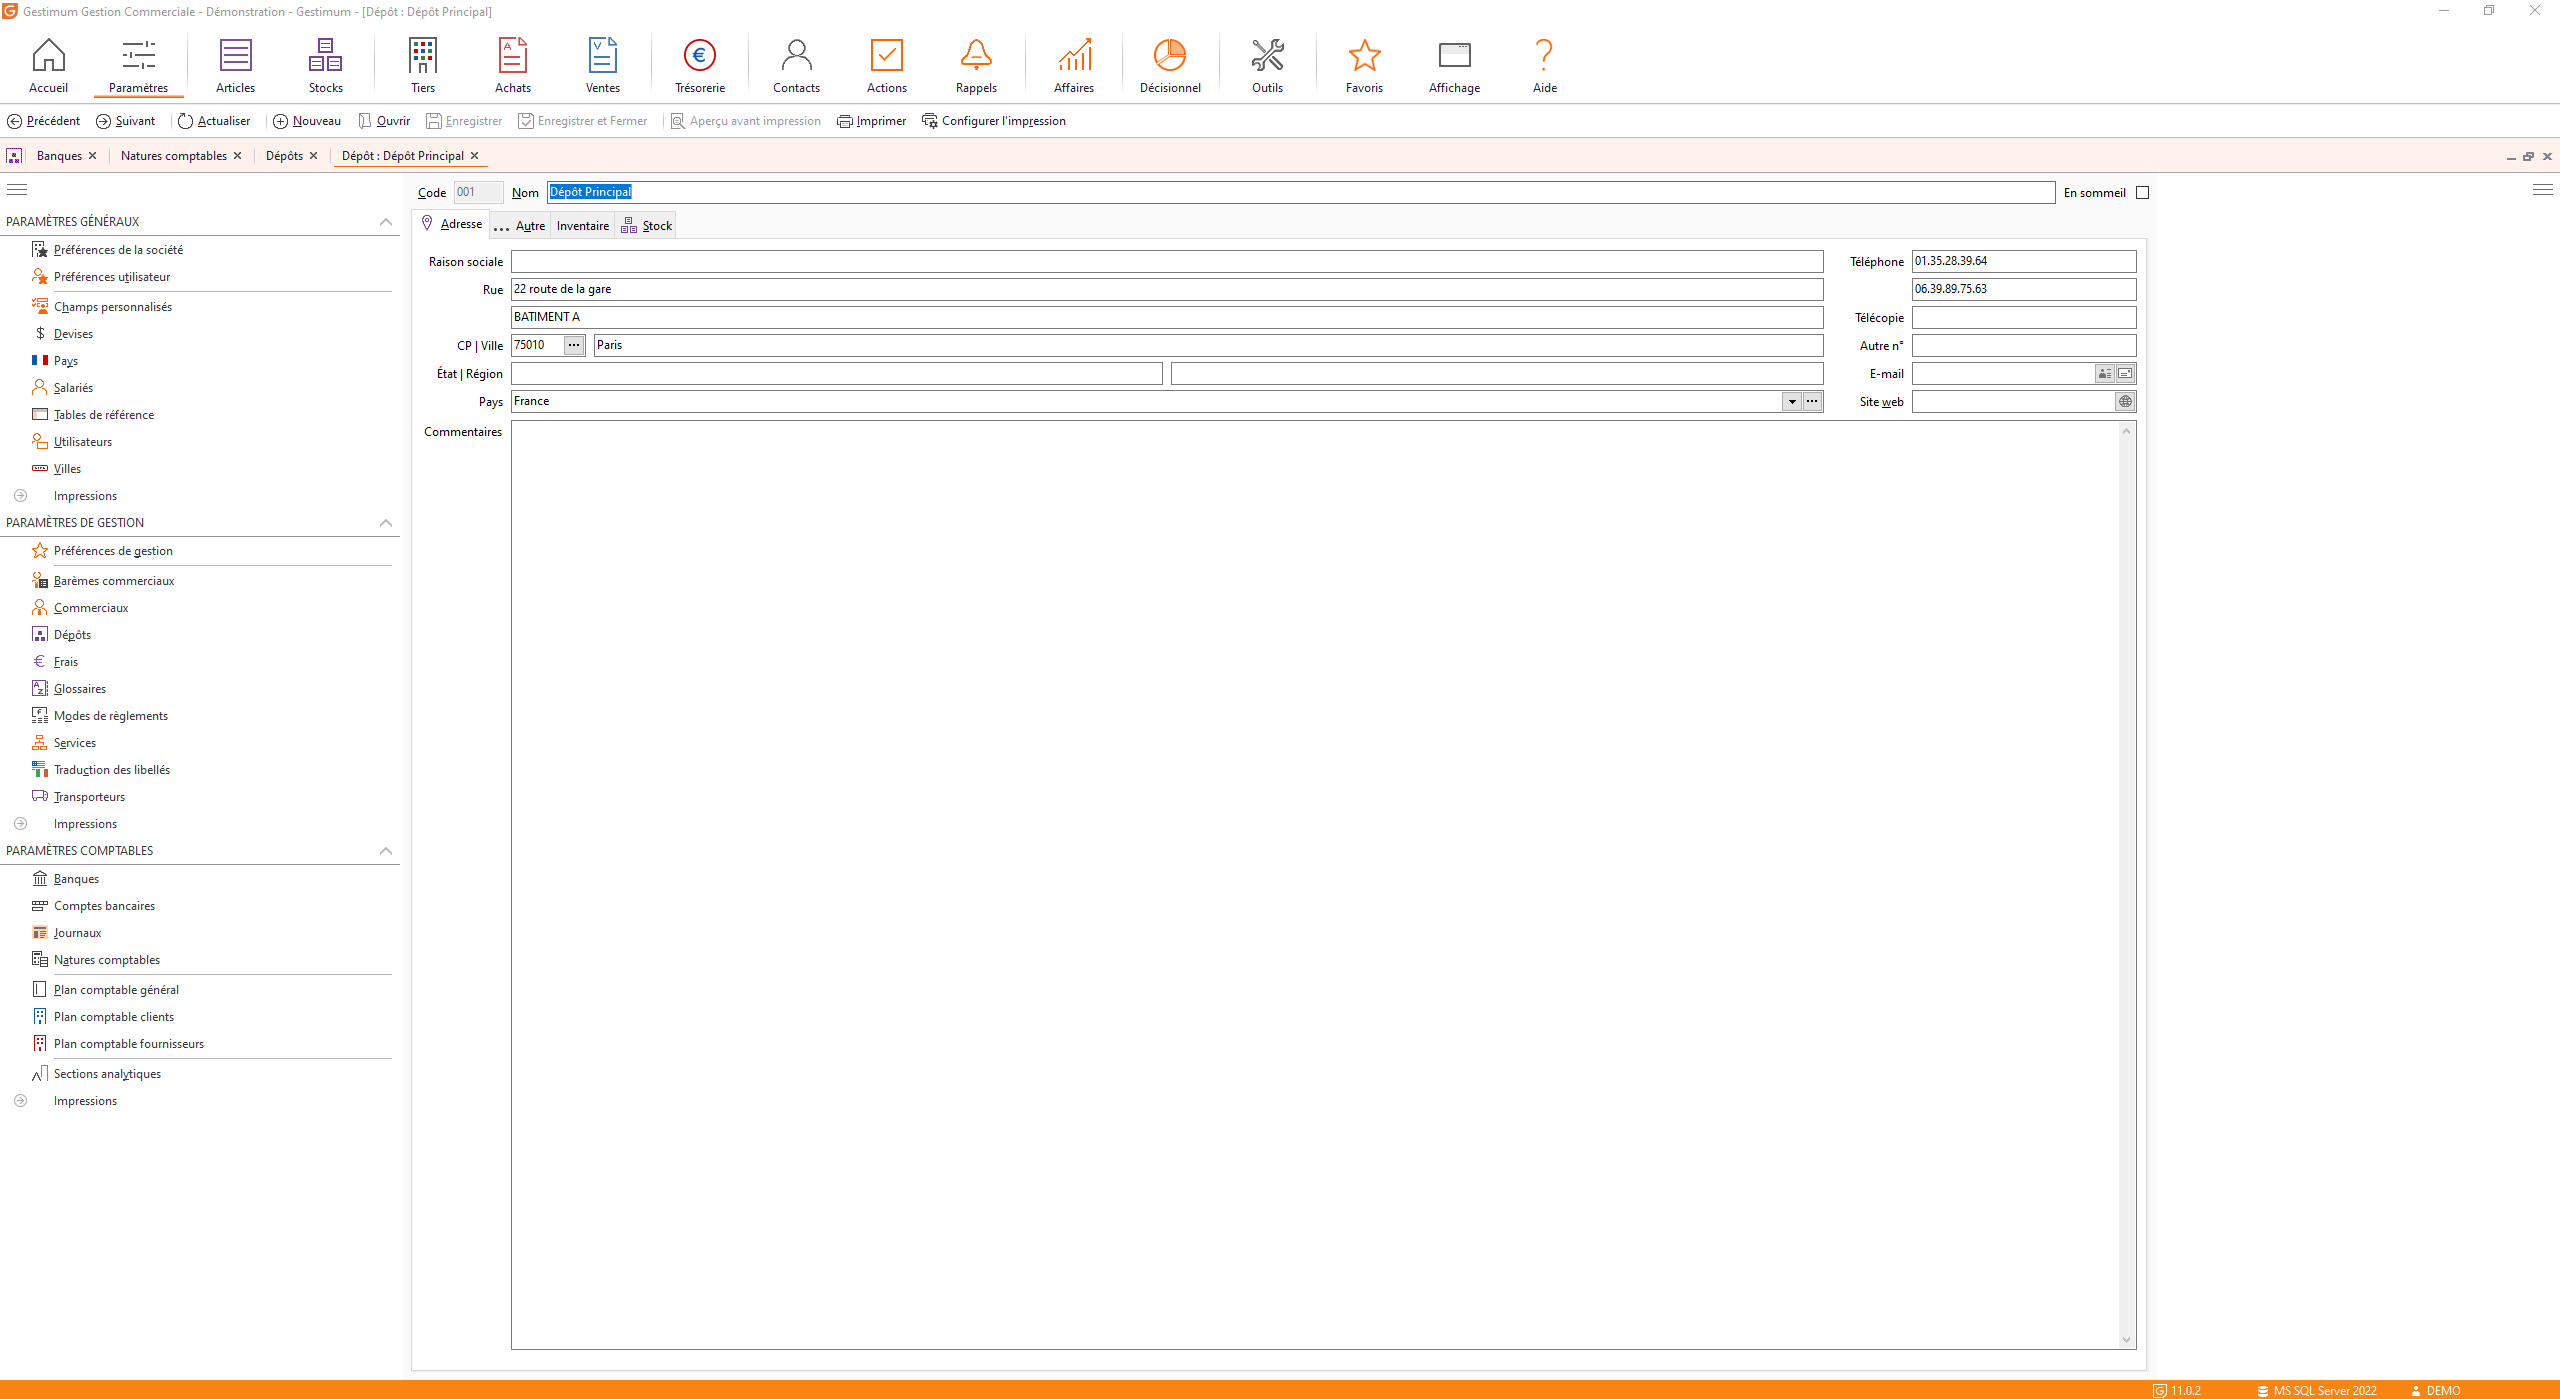Open the Stocks ribbon icon

coord(325,66)
